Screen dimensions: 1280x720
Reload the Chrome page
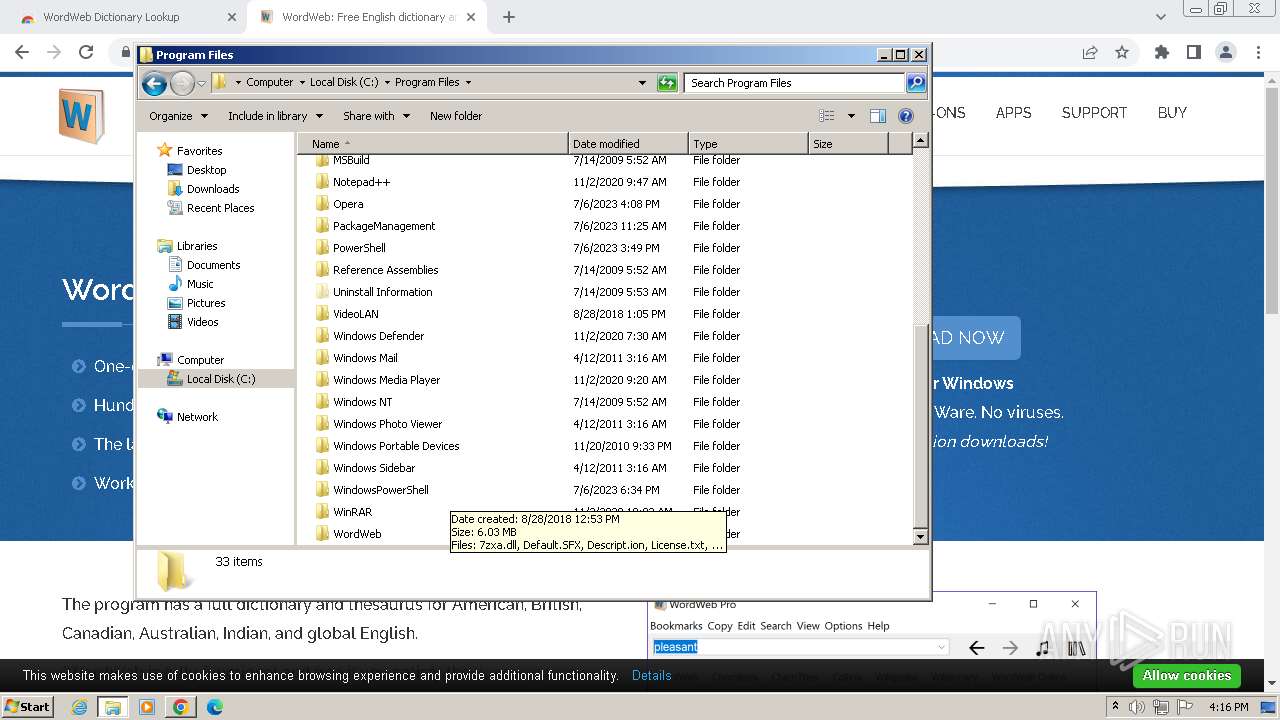86,52
